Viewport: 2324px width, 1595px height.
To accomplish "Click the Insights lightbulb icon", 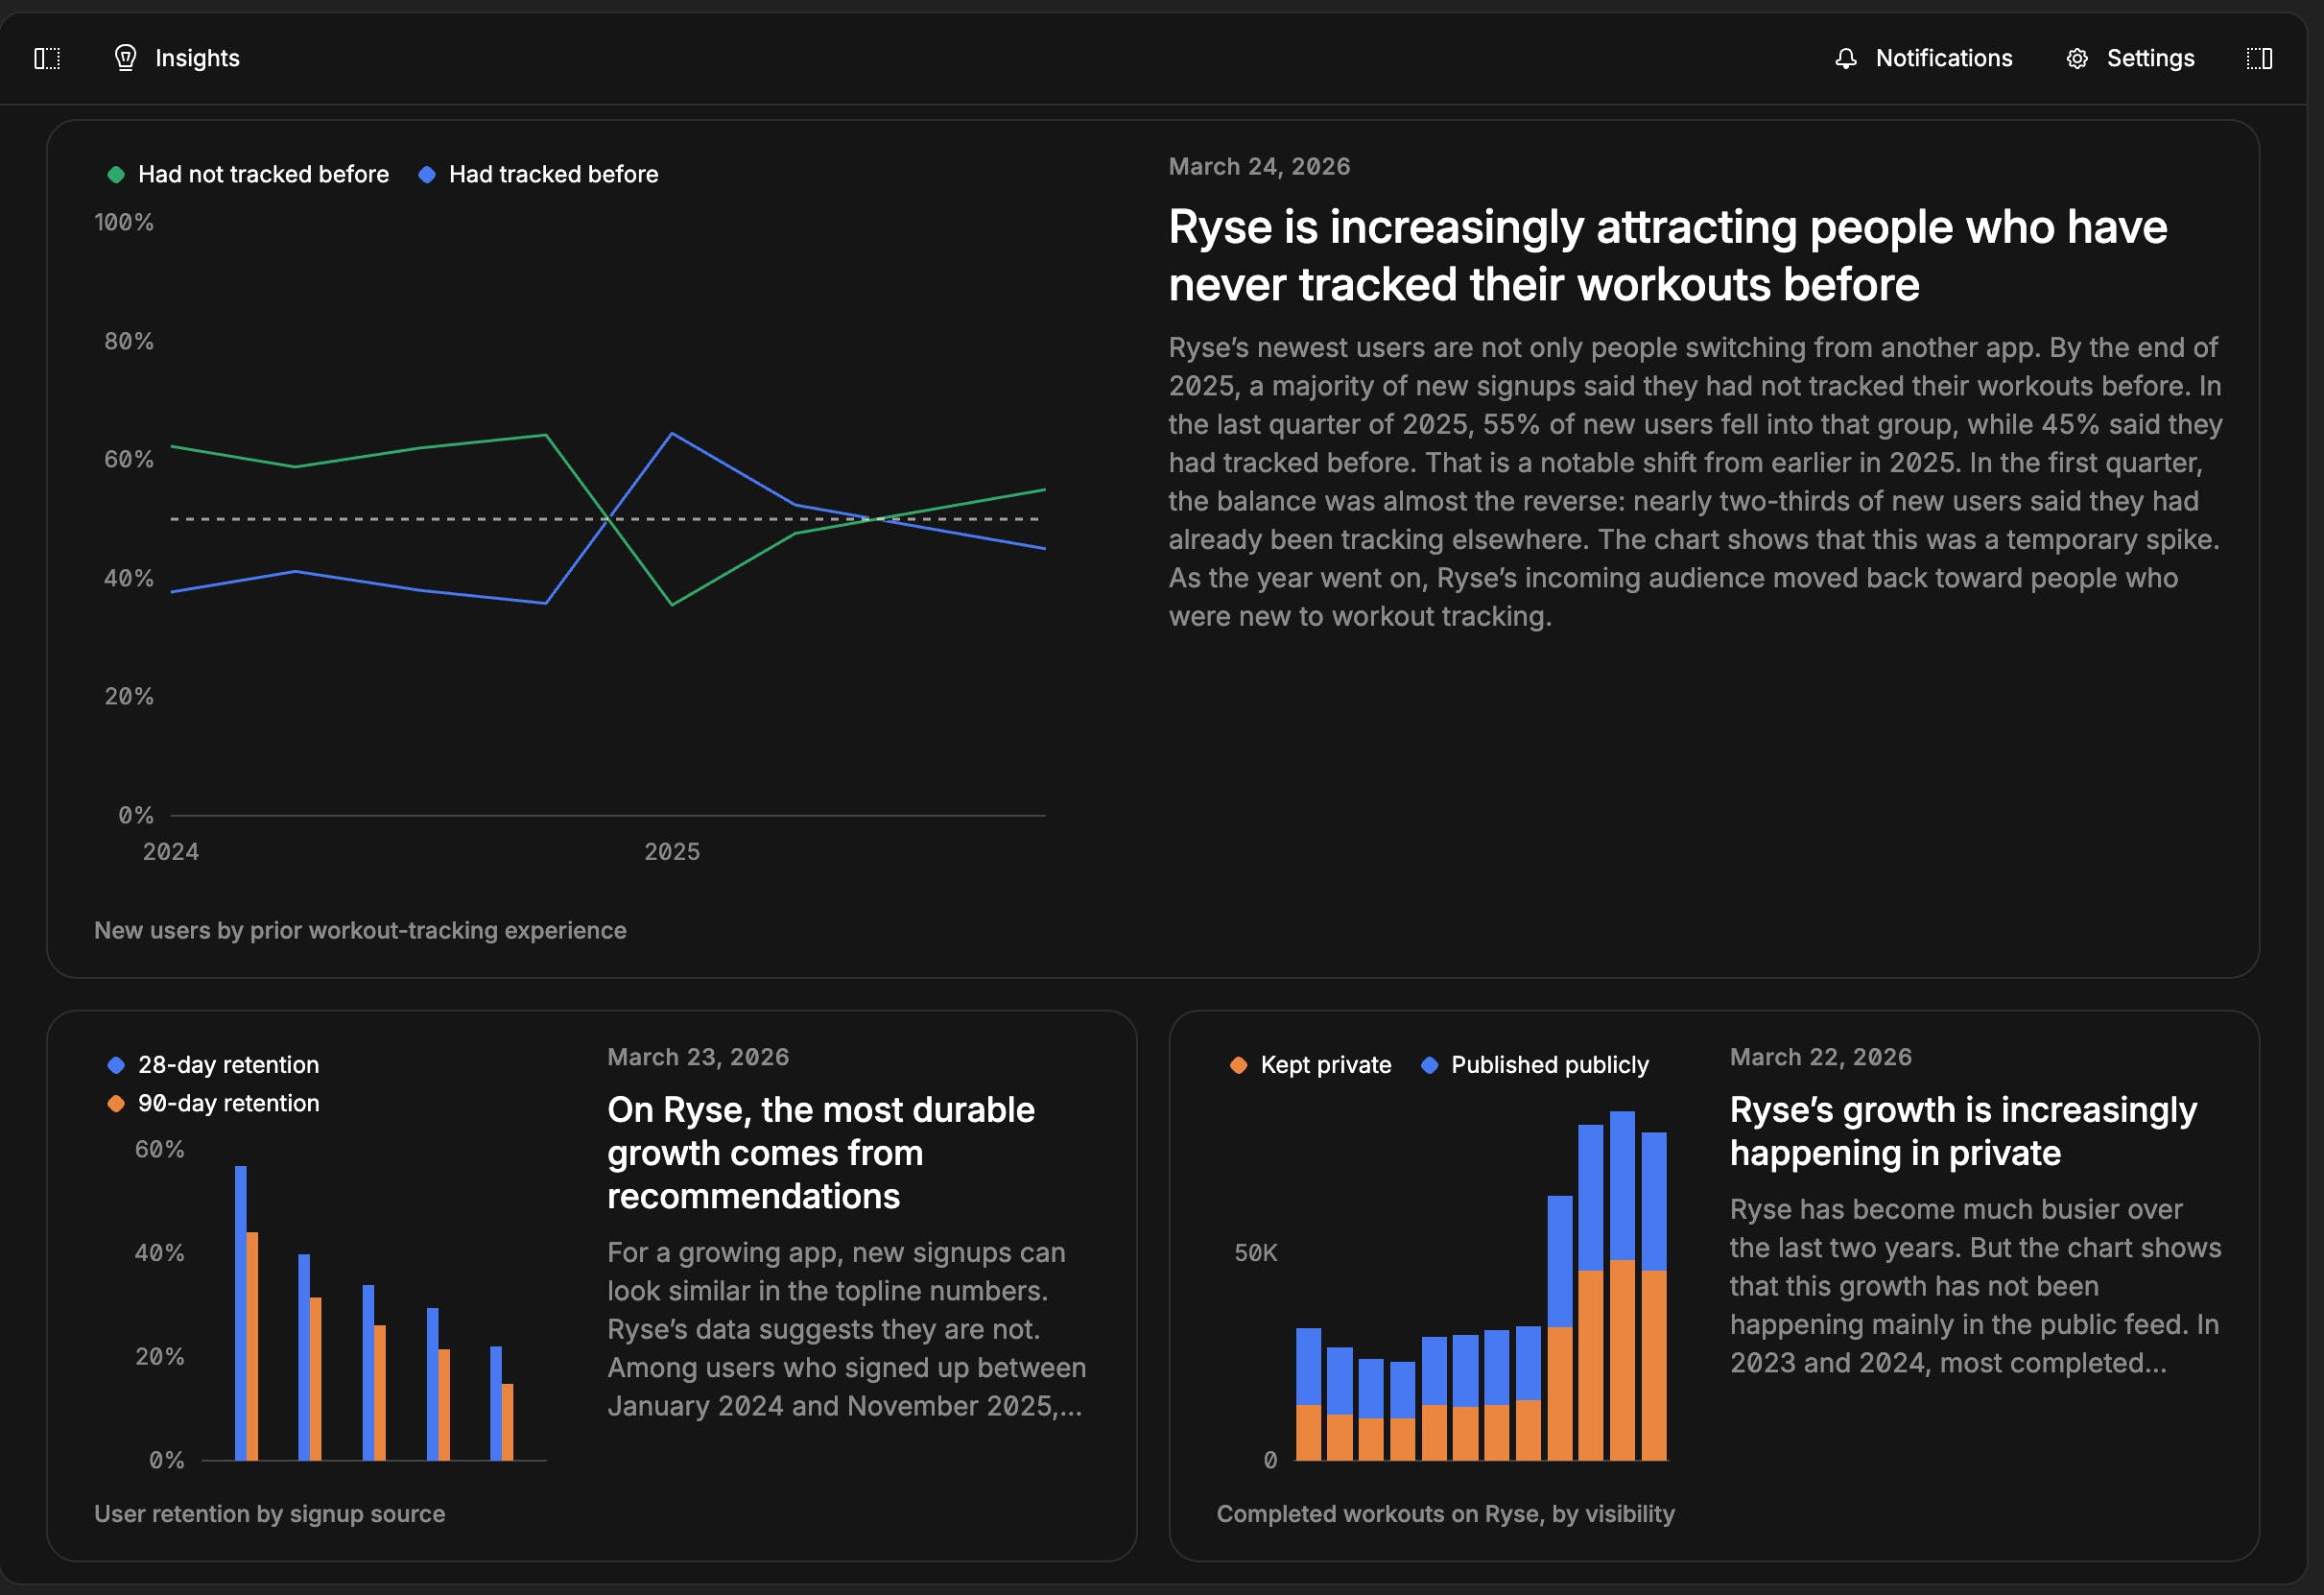I will (x=125, y=58).
